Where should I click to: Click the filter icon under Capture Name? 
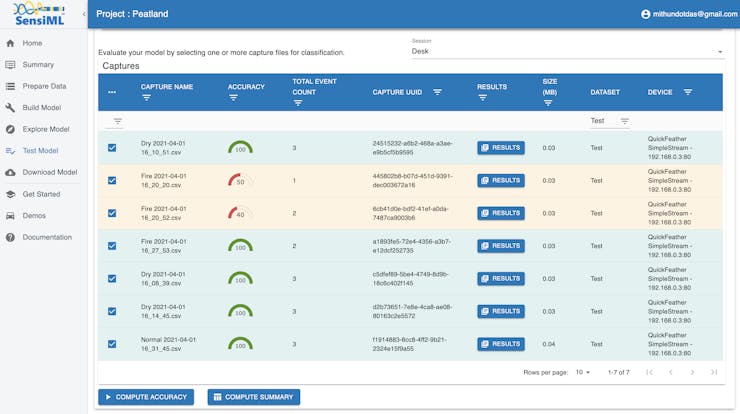point(147,98)
